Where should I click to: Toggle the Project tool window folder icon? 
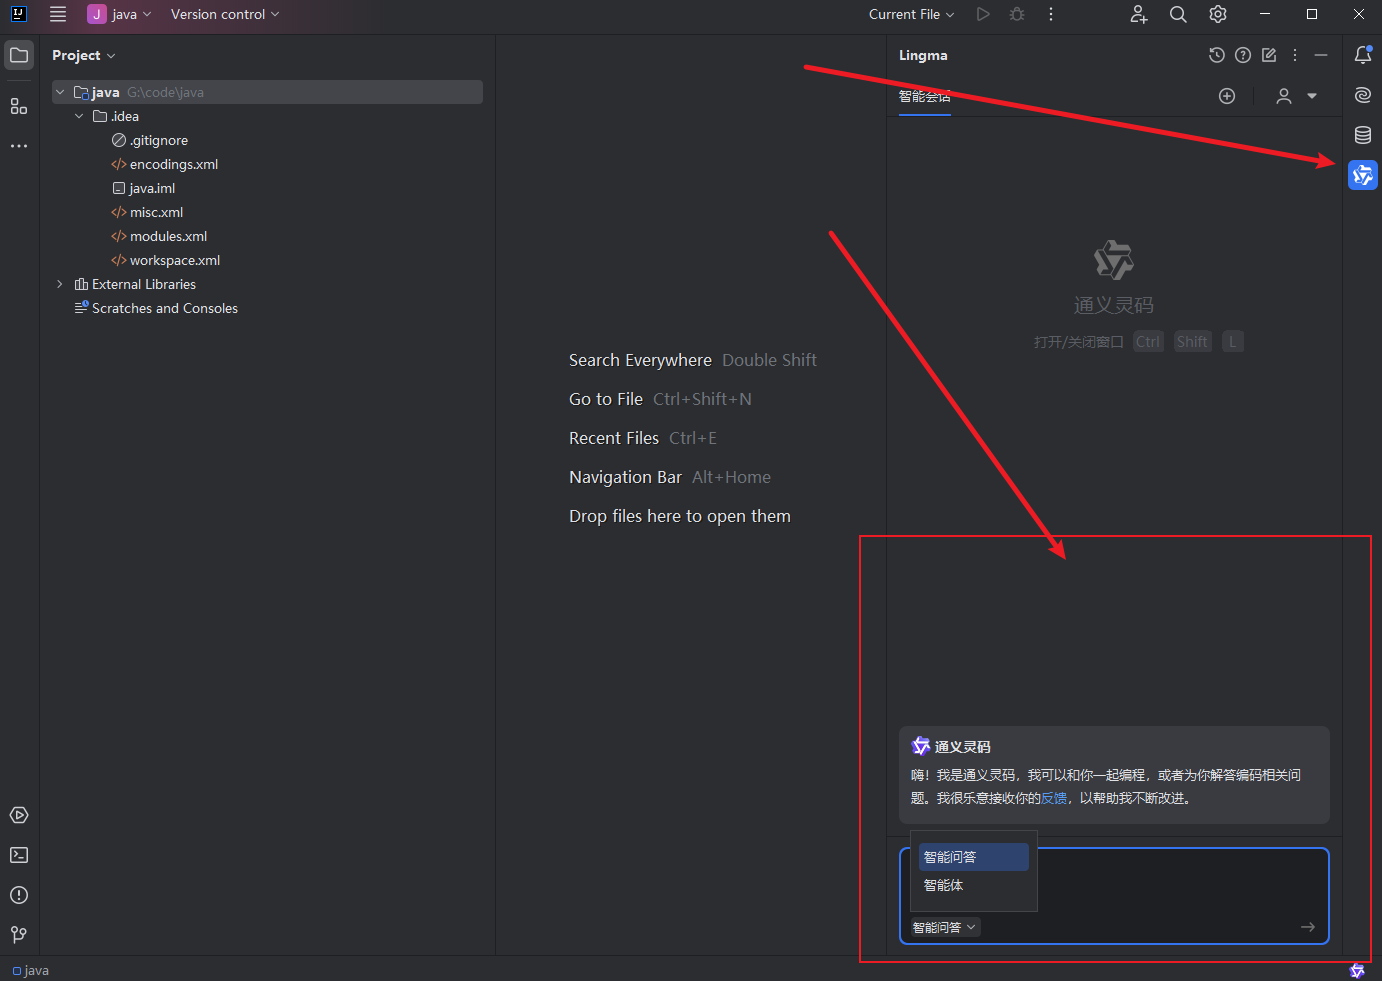pyautogui.click(x=19, y=55)
